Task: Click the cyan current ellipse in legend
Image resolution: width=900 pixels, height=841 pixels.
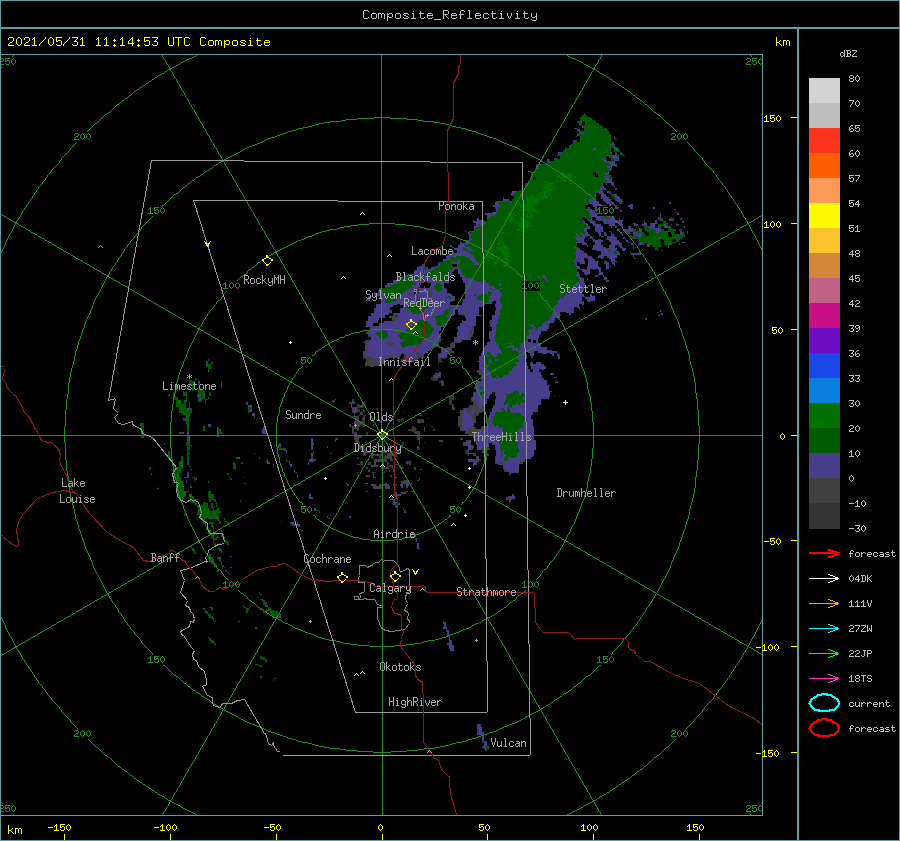Action: point(824,703)
